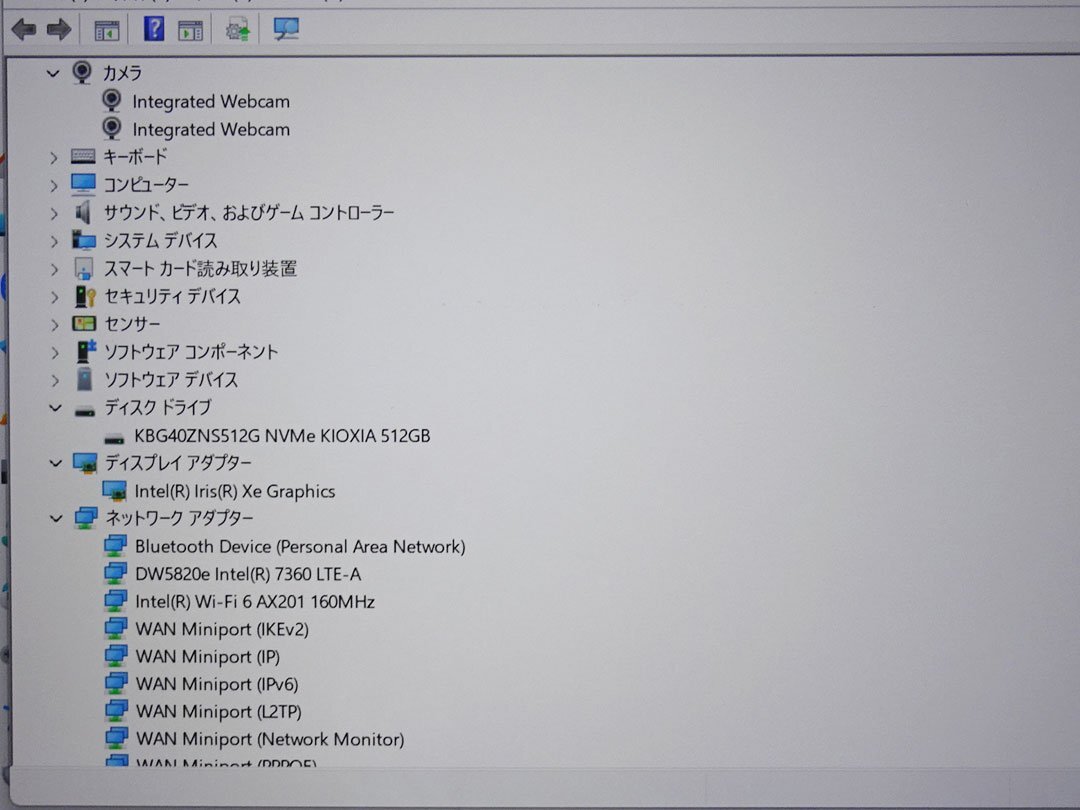The height and width of the screenshot is (810, 1080).
Task: Click the camera icon beside カメラ
Action: (82, 72)
